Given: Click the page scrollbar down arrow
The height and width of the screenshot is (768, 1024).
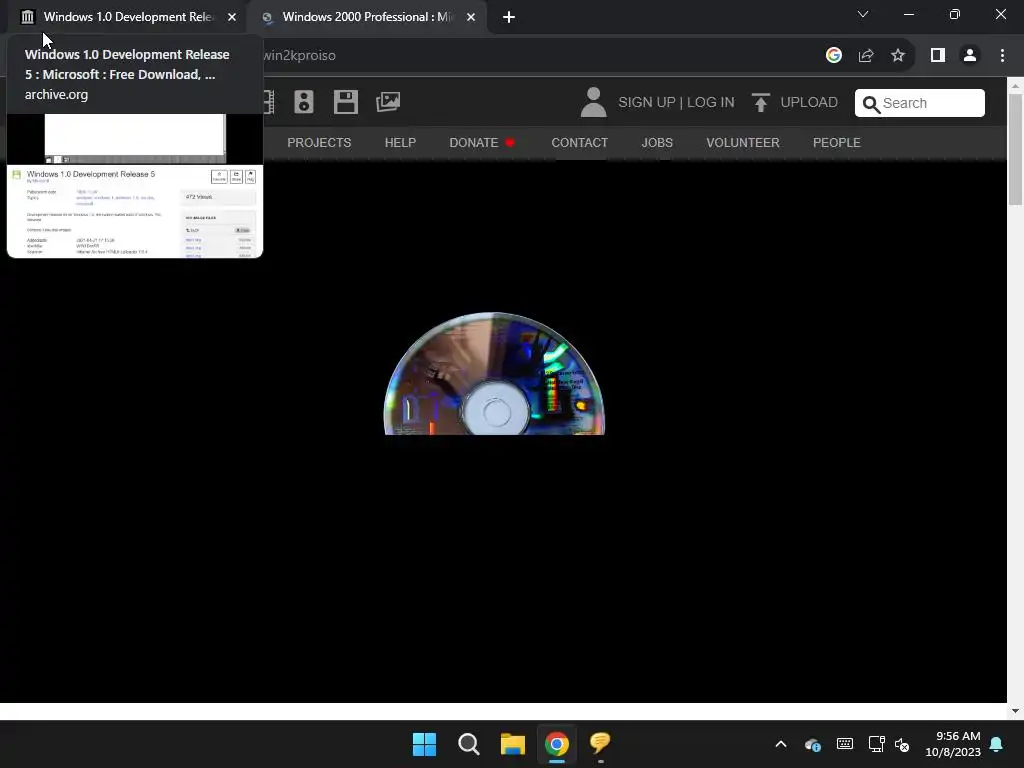Looking at the screenshot, I should coord(1015,711).
